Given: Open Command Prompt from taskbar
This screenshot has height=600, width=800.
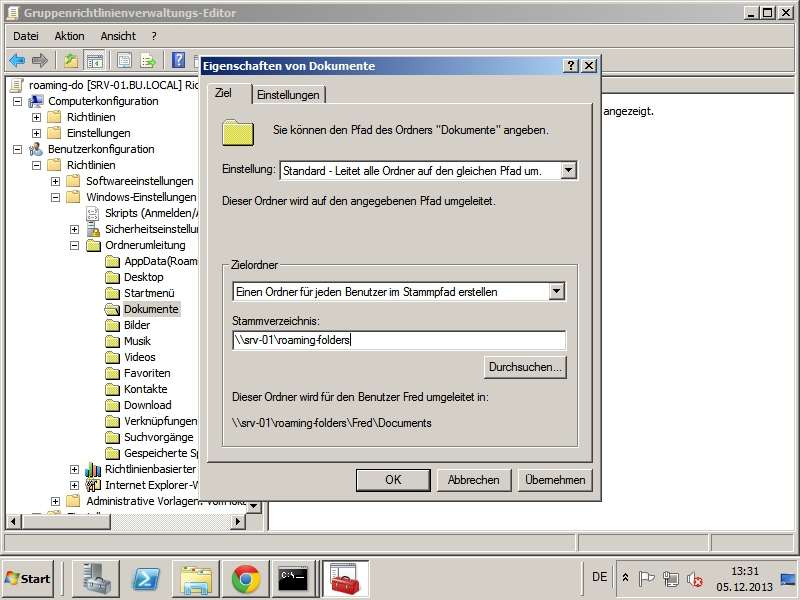Looking at the screenshot, I should coord(293,579).
